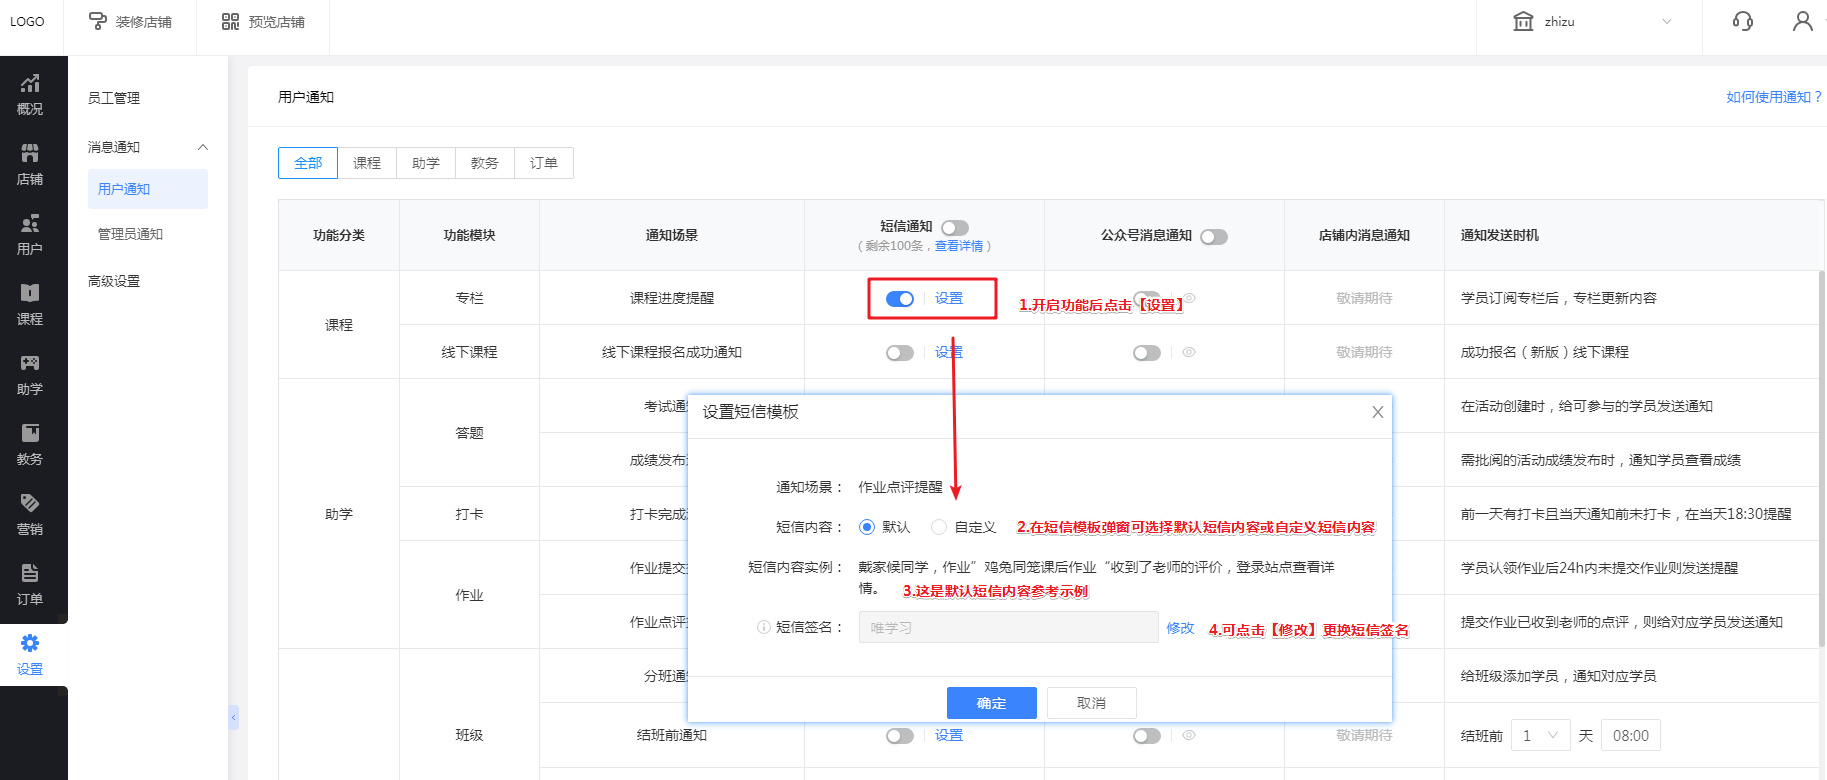Collapse the 消息通知 menu section
Image resolution: width=1827 pixels, height=780 pixels.
coord(203,147)
